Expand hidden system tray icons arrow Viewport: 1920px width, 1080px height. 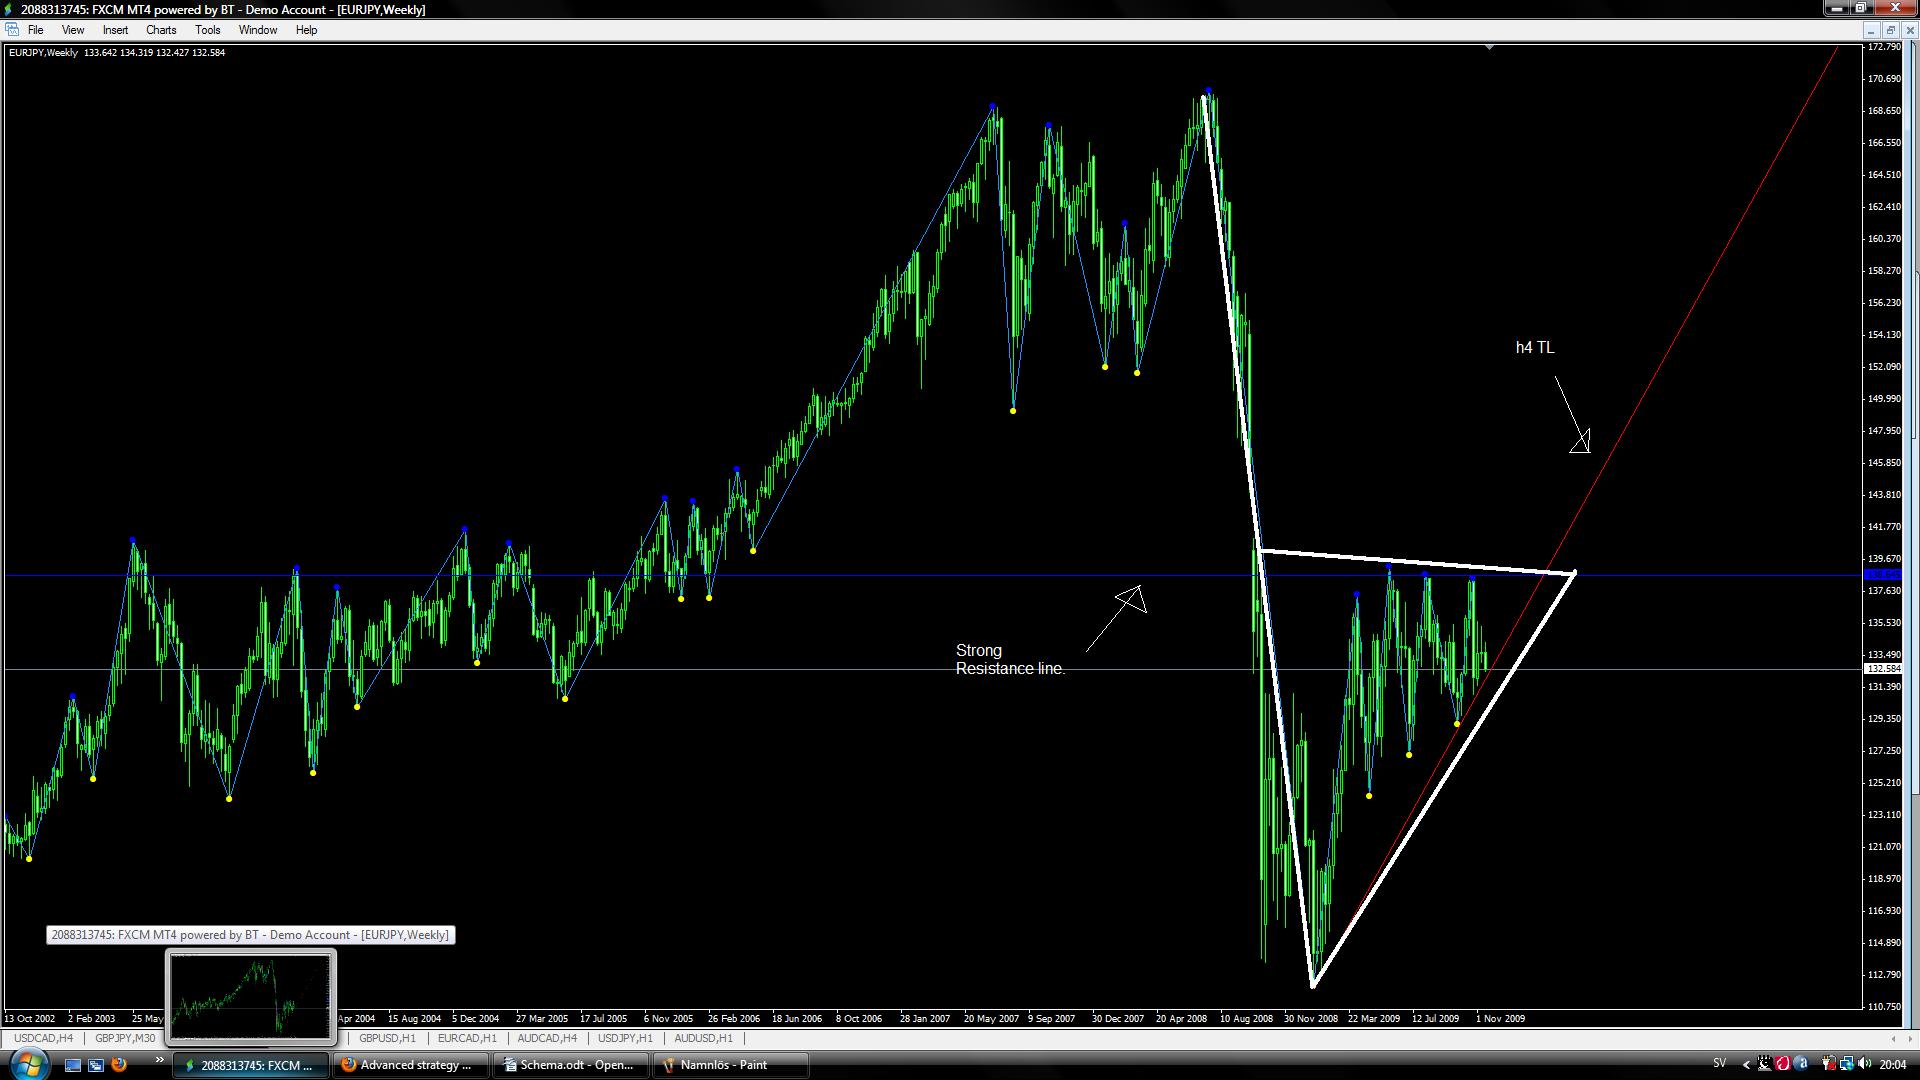[x=1746, y=1064]
